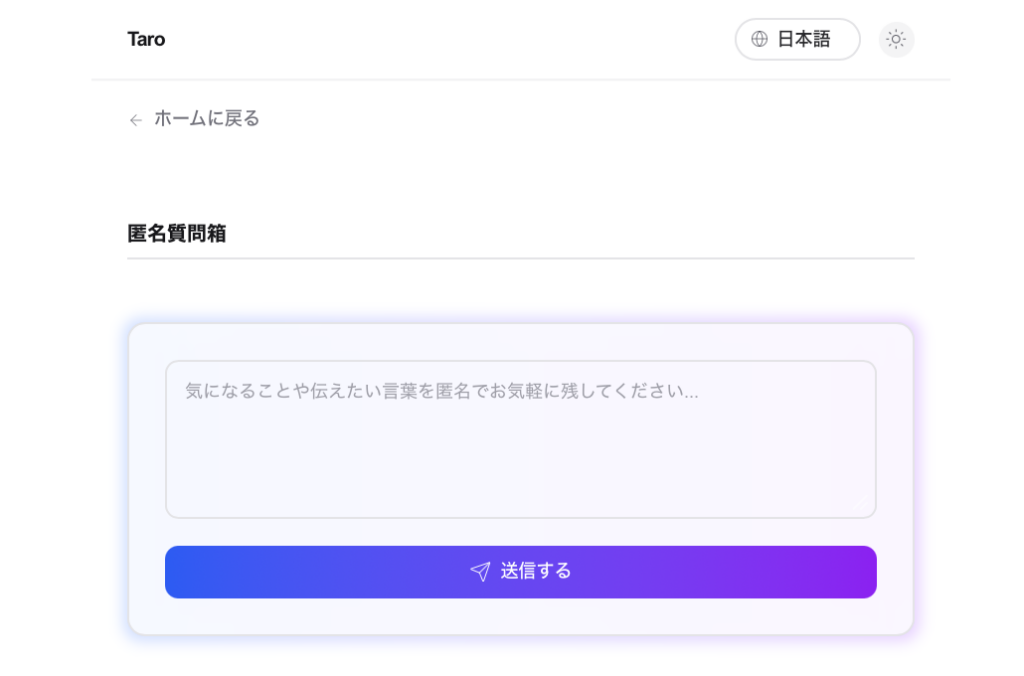Click the Taro profile name
The image size is (1024, 676).
coord(145,39)
